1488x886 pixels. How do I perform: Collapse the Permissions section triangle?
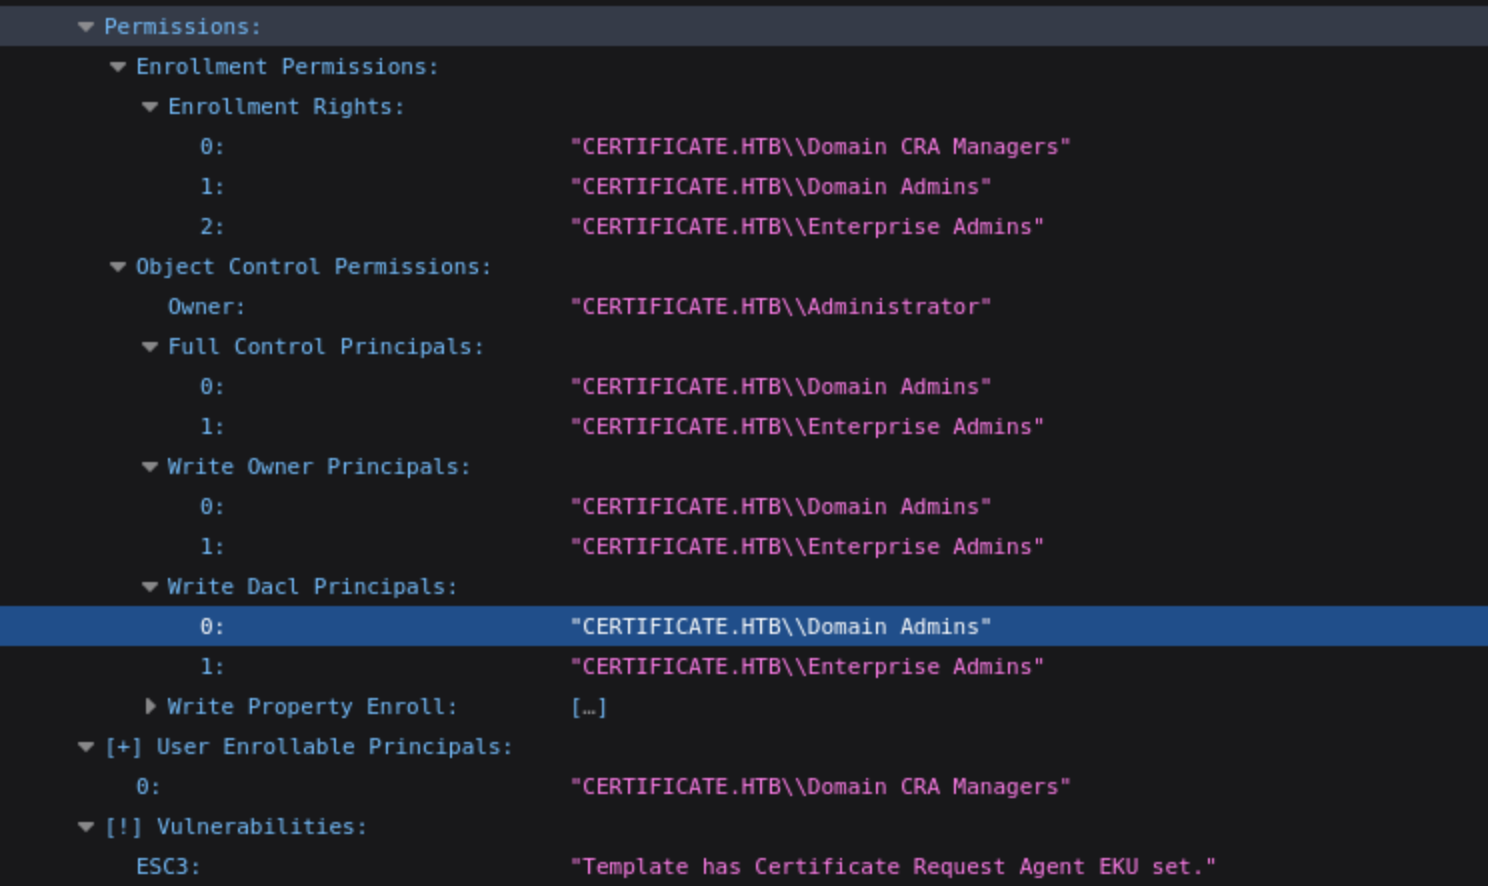[86, 27]
